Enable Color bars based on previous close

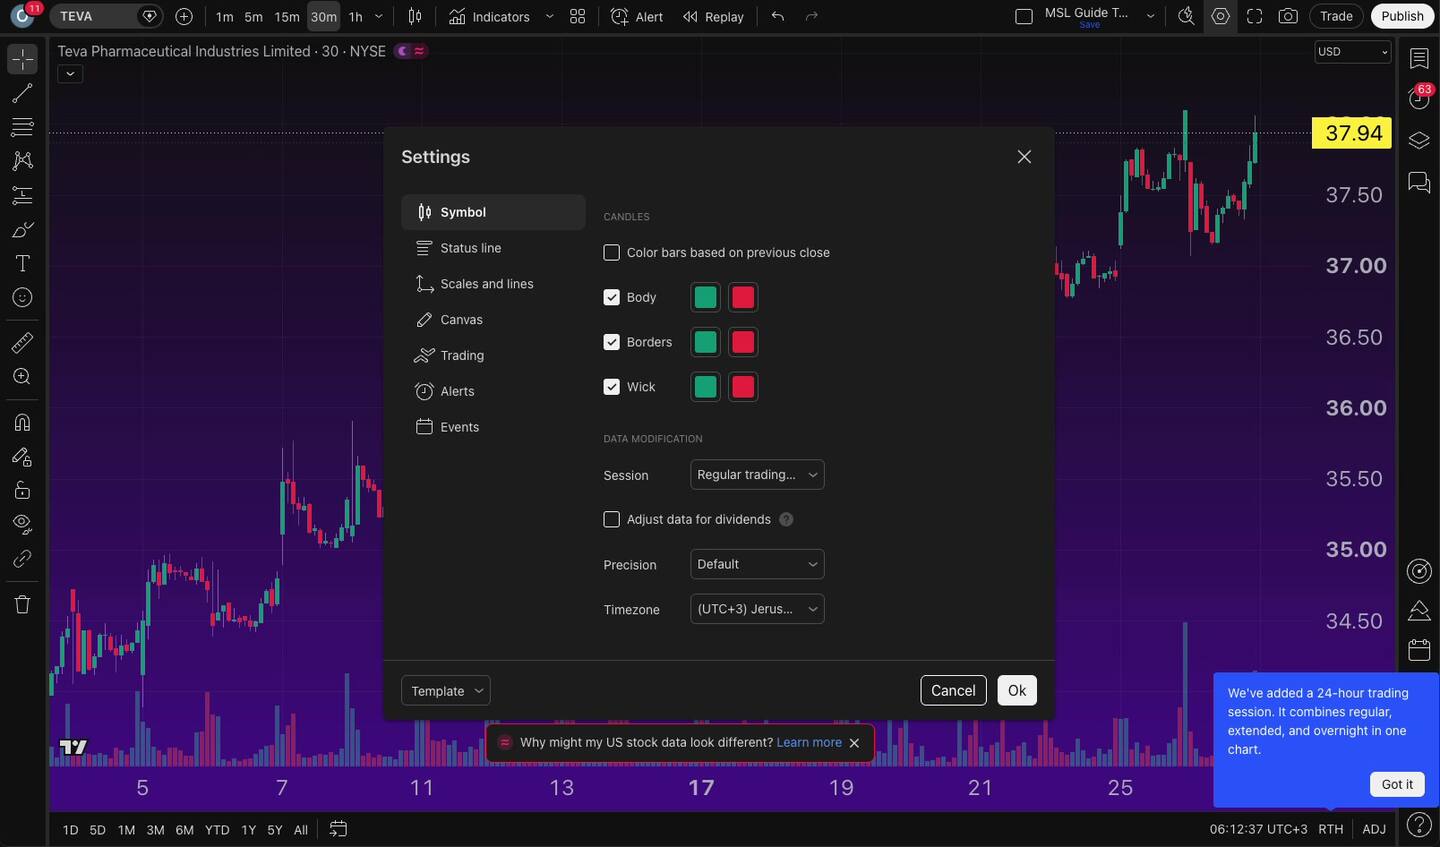[612, 253]
